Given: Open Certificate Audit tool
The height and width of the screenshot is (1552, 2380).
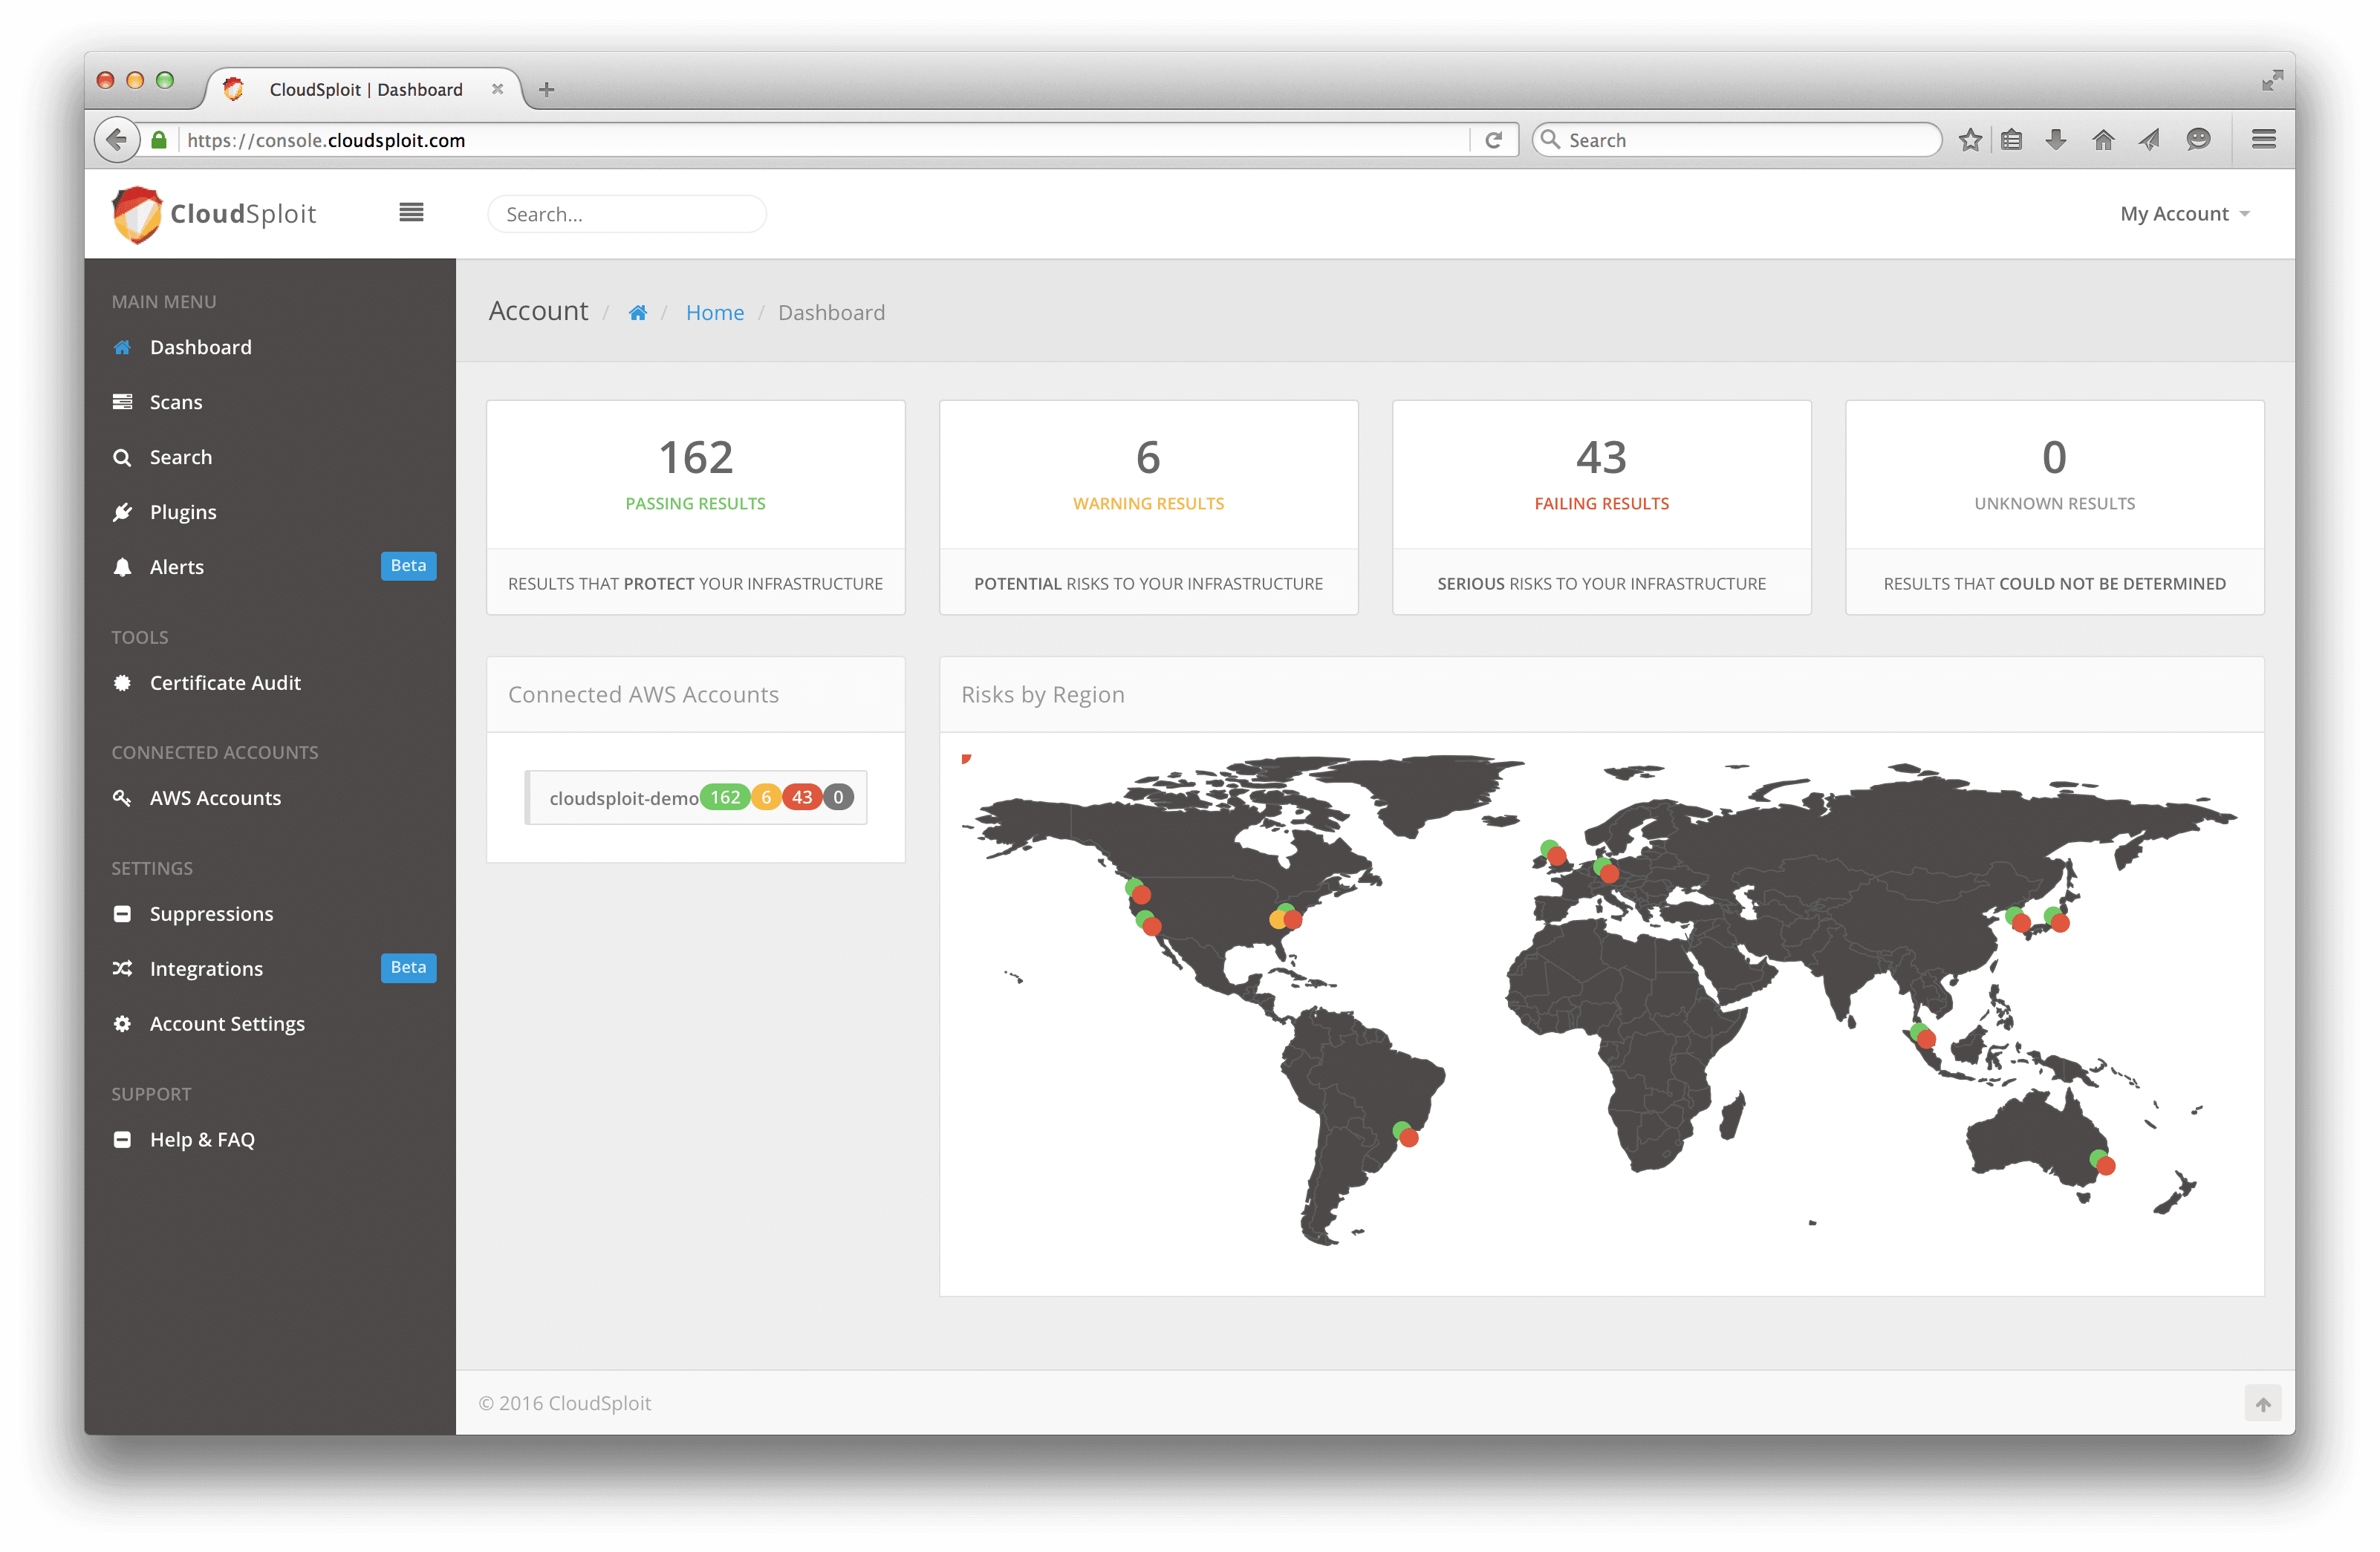Looking at the screenshot, I should [x=225, y=683].
